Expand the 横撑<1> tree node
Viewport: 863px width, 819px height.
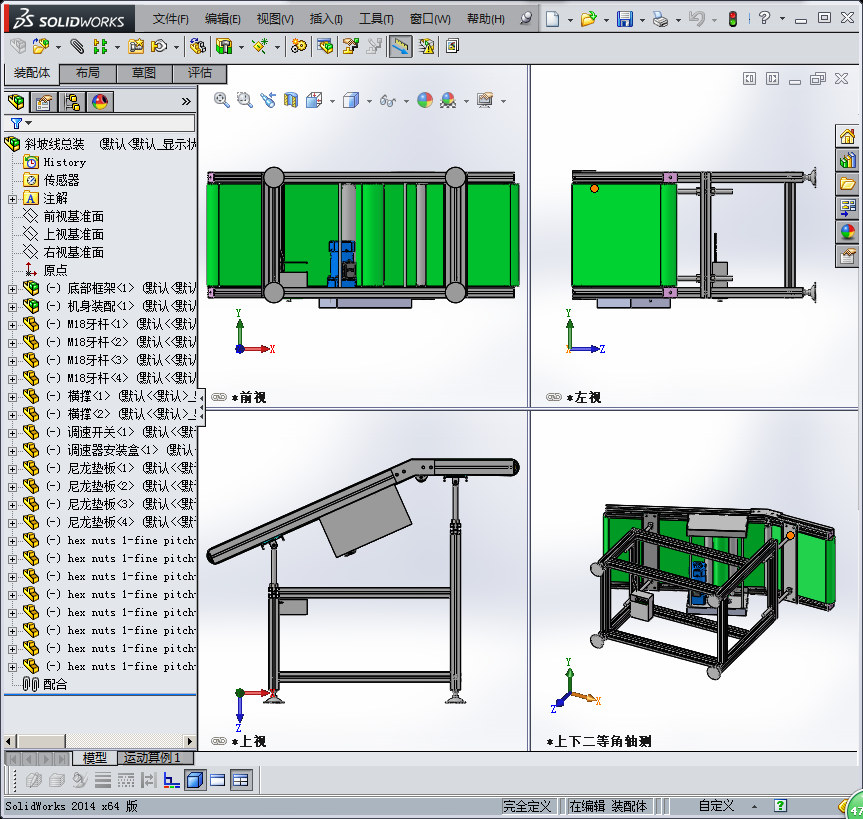pos(12,397)
